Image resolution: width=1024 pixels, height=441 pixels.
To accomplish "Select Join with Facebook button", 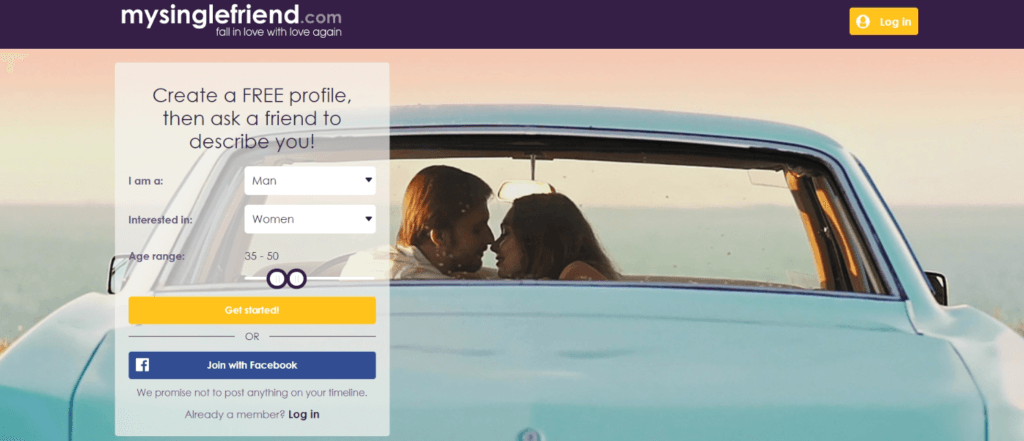I will coord(252,365).
